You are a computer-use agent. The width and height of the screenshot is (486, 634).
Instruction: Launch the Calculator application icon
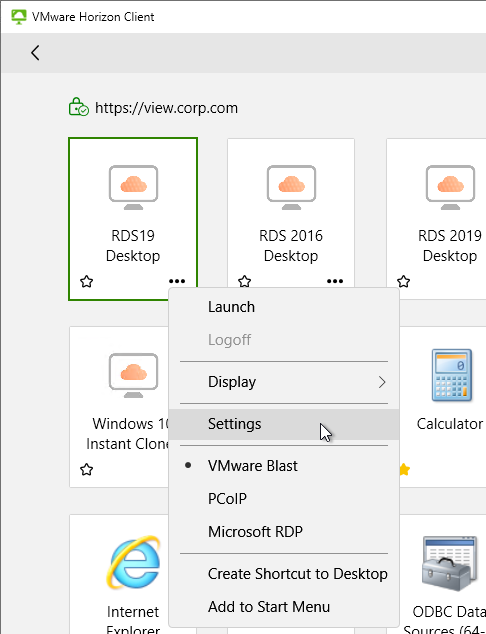point(452,375)
